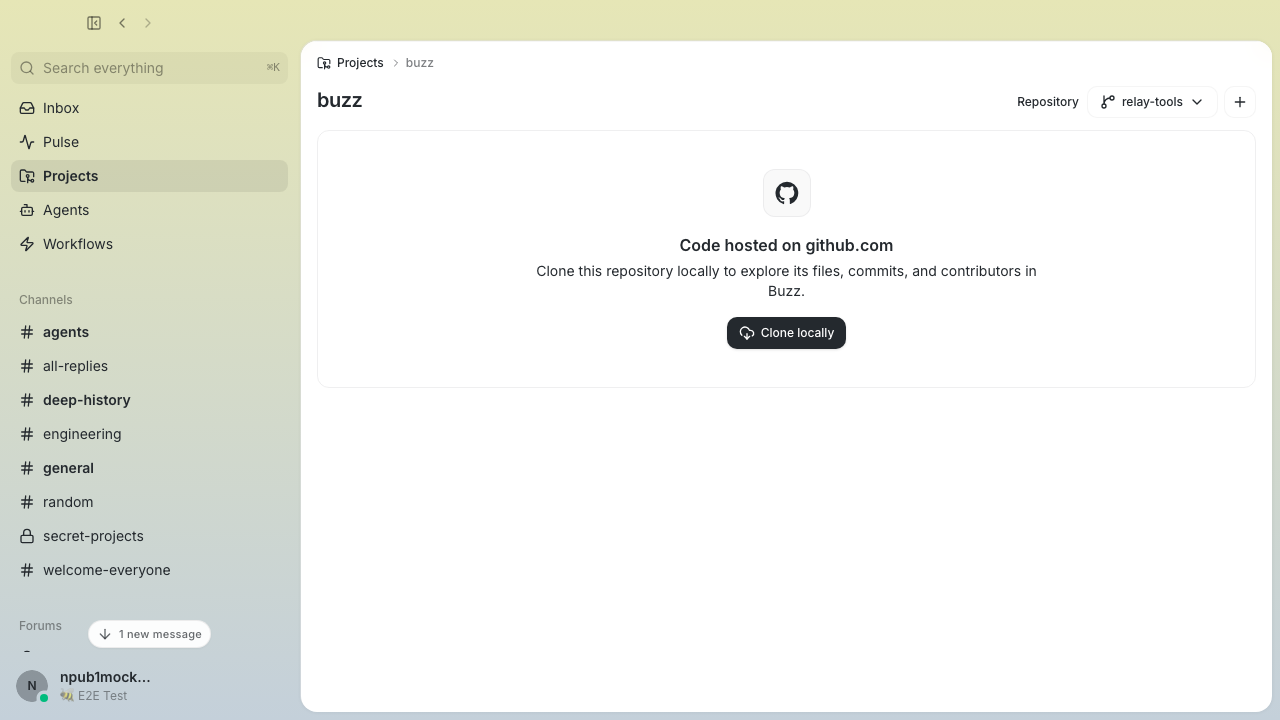Select Projects in the sidebar
Screen dimensions: 1280x720
coord(150,176)
